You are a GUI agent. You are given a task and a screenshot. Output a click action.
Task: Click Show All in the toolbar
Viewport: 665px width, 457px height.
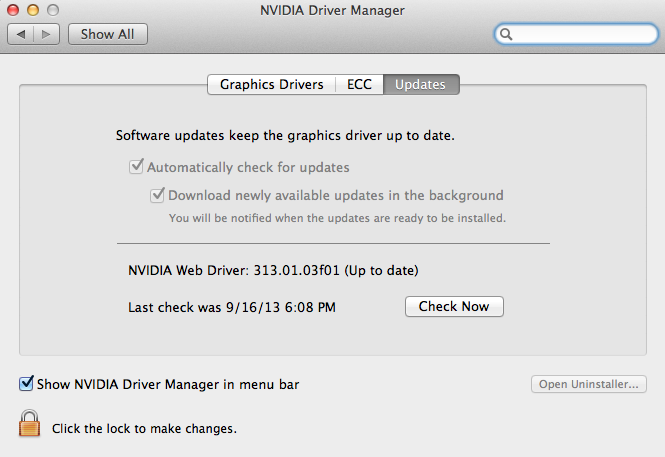point(108,34)
